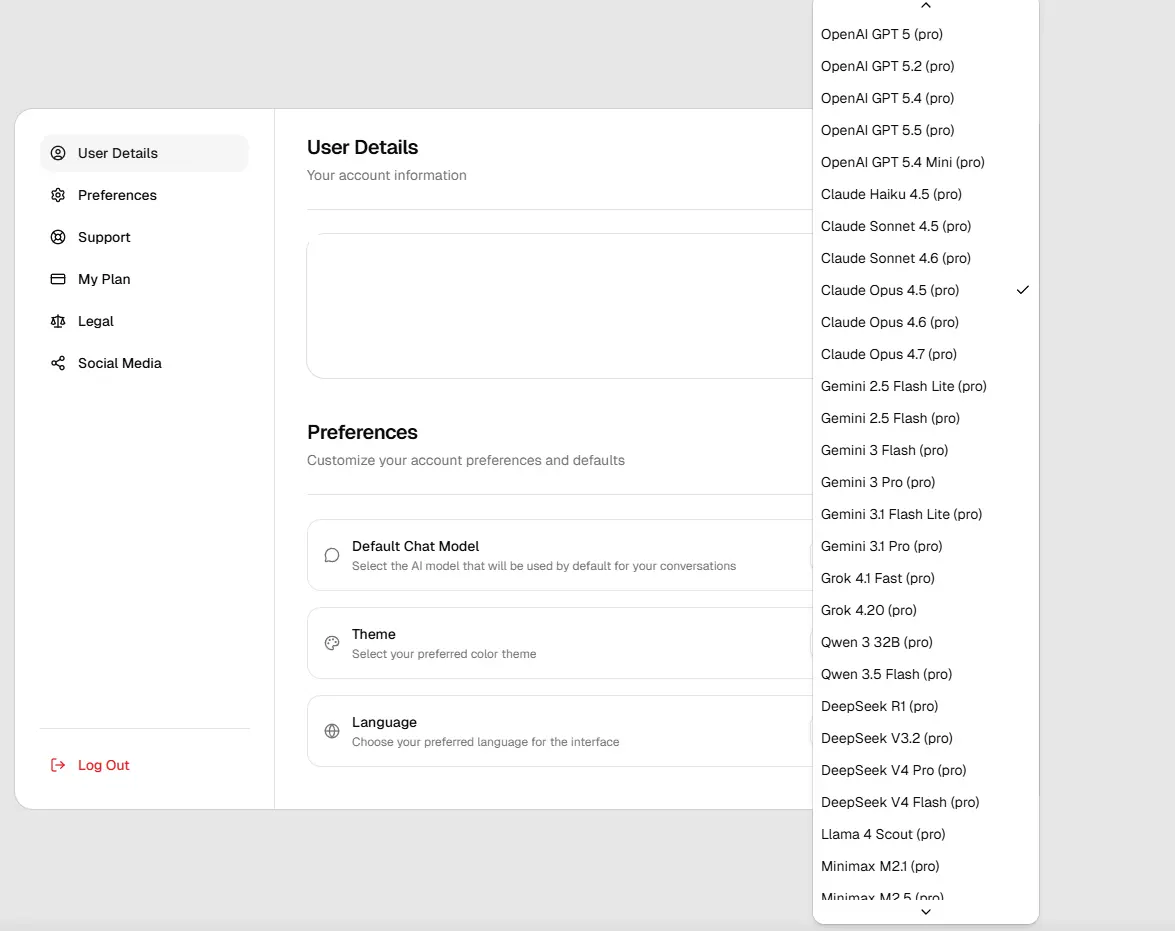The width and height of the screenshot is (1175, 931).
Task: Choose Gemini 3.1 Pro (pro)
Action: 925,546
